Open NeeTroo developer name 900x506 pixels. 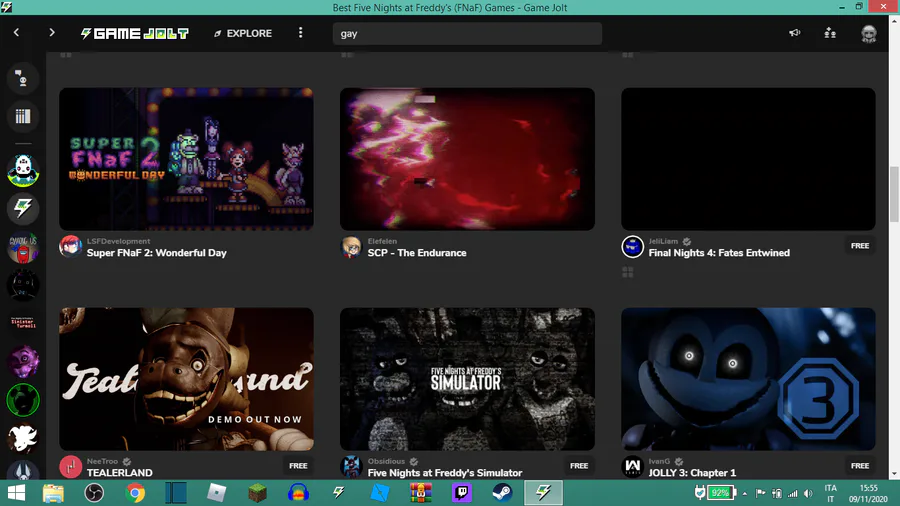click(x=102, y=461)
